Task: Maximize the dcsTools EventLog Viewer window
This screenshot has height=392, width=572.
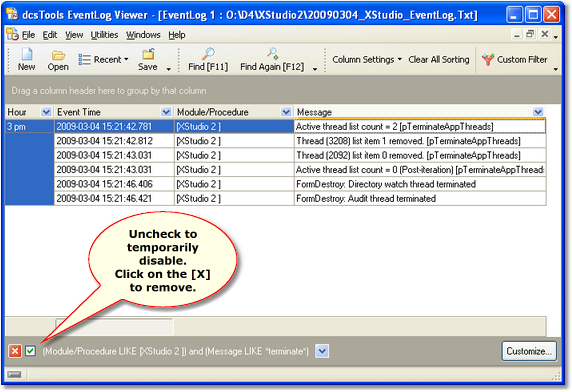Action: [x=533, y=15]
